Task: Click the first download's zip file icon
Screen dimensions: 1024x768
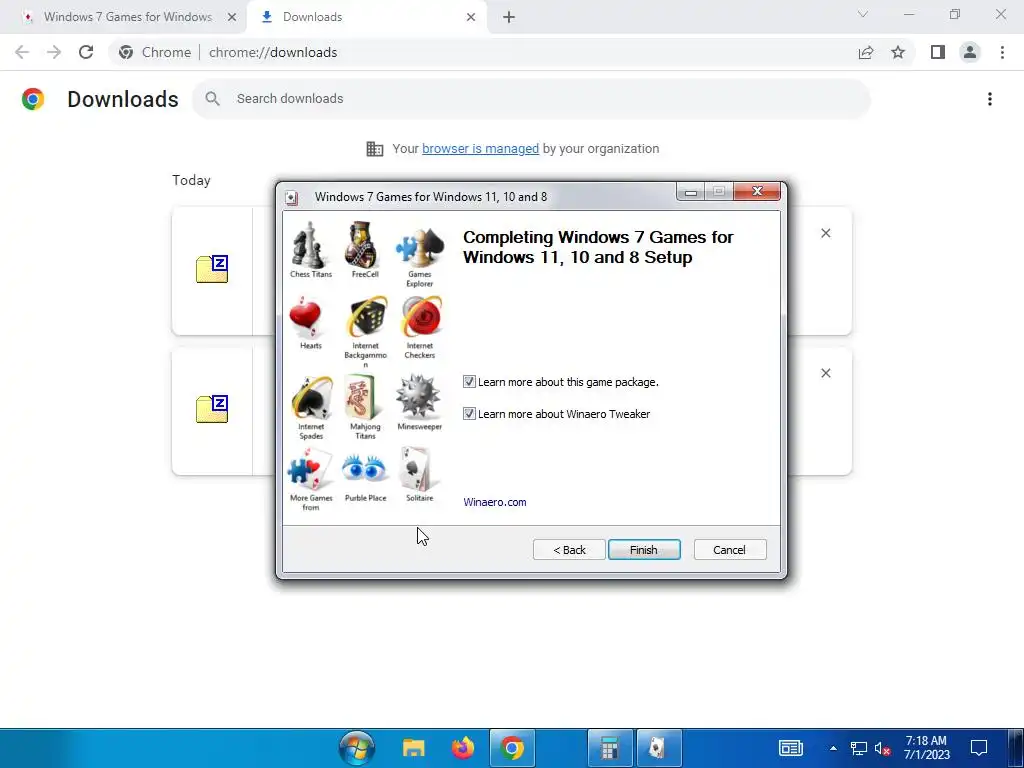Action: pyautogui.click(x=212, y=269)
